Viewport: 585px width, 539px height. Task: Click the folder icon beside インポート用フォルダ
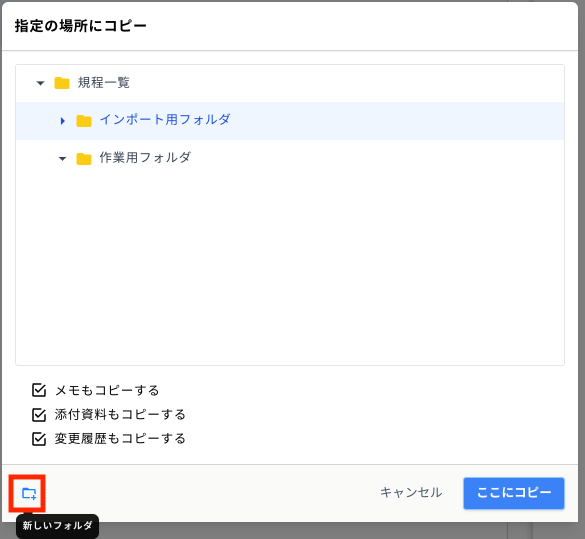tap(84, 120)
